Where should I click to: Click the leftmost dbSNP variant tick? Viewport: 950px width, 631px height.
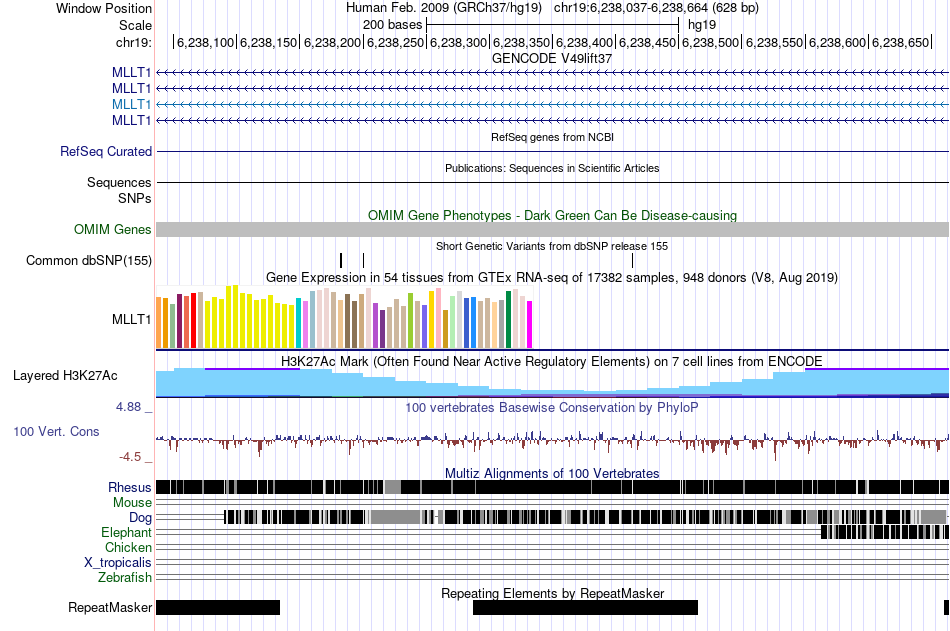(x=341, y=261)
